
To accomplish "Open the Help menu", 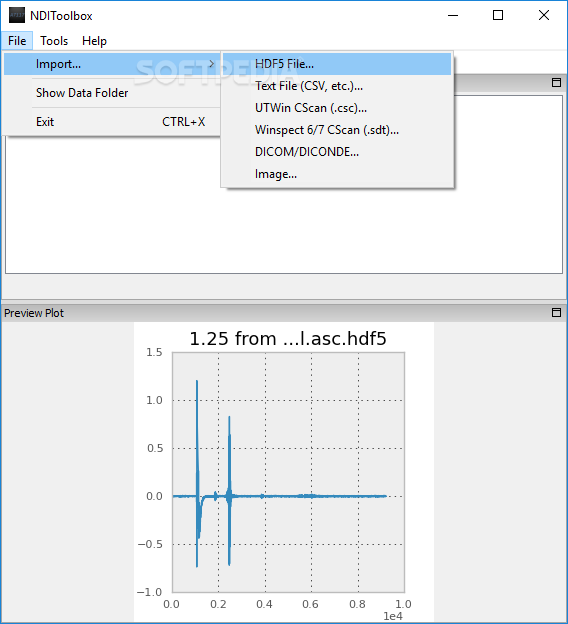I will [x=94, y=41].
